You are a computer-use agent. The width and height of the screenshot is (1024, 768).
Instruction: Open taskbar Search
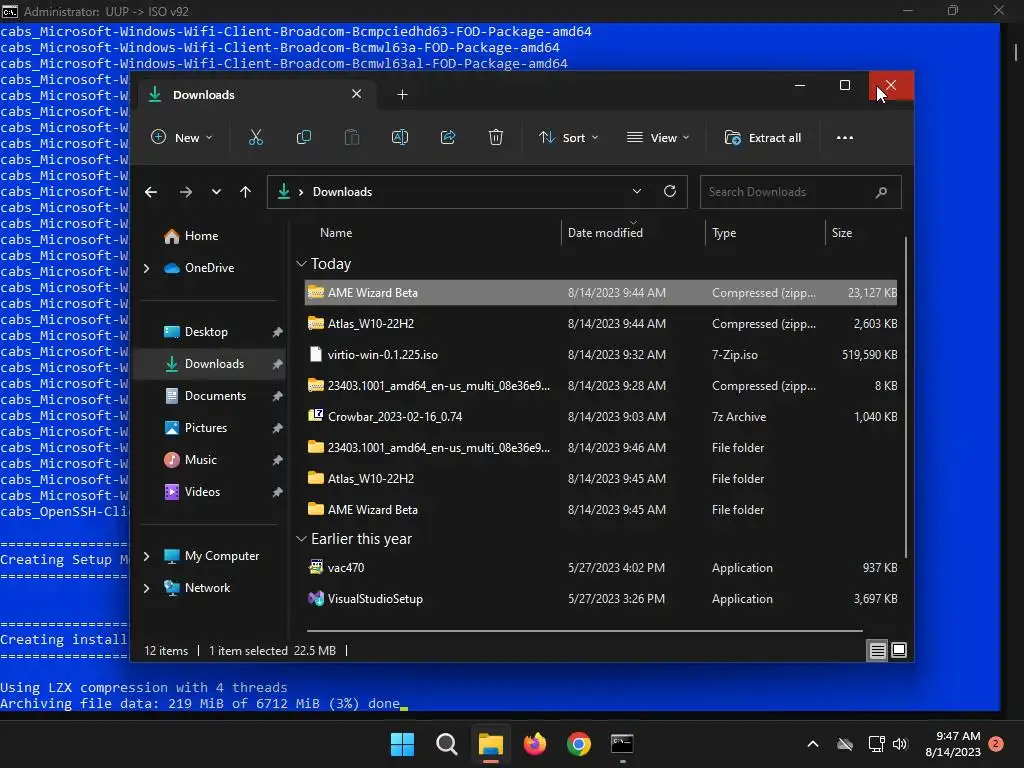447,744
